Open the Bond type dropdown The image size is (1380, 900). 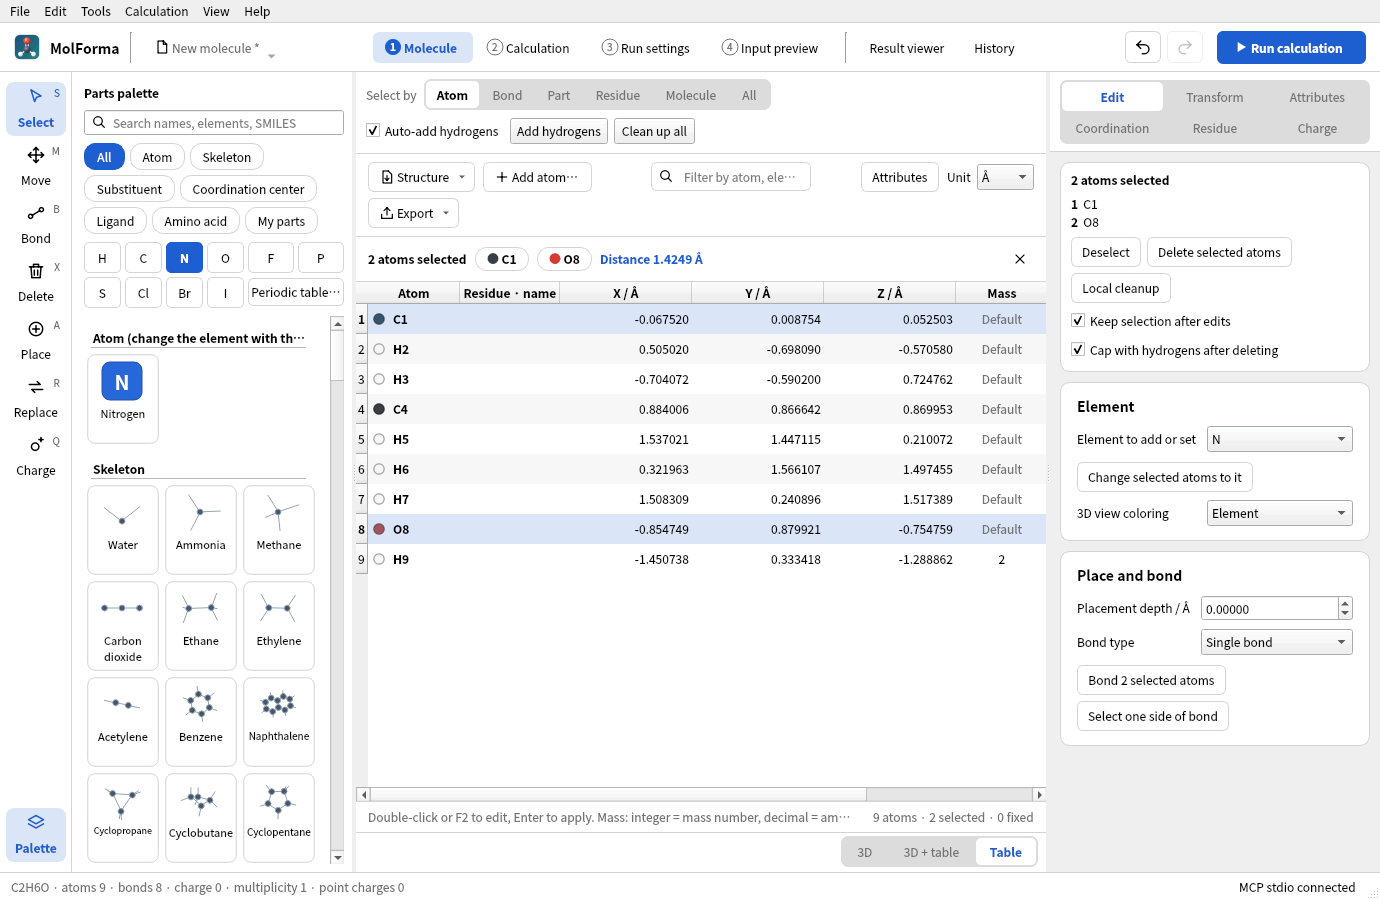coord(1277,642)
